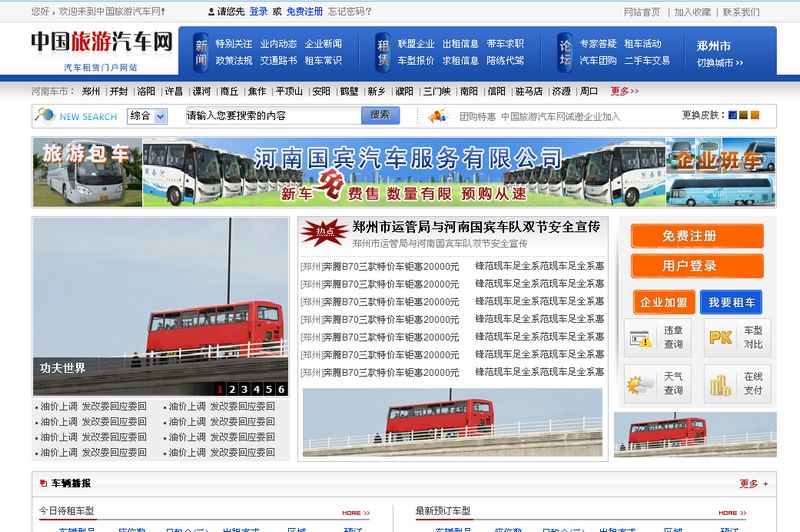This screenshot has height=532, width=800.
Task: Go to 企业新闻 menu item
Action: coord(323,44)
